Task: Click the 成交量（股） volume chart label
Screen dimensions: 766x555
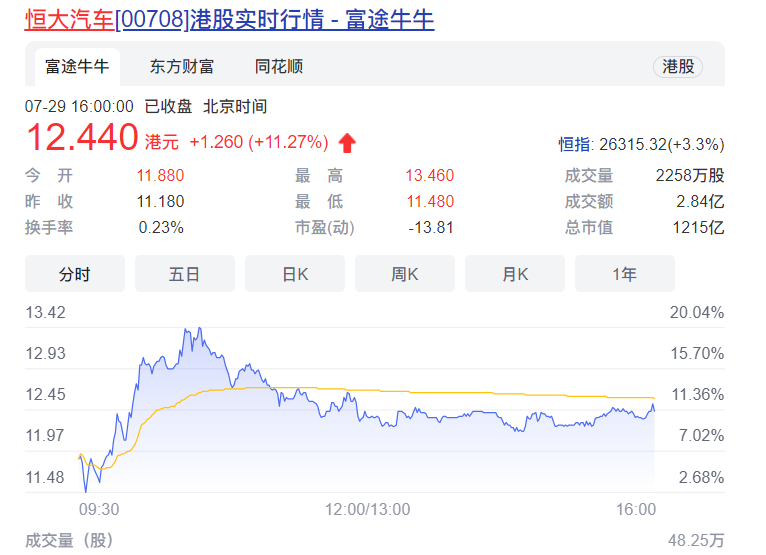Action: coord(69,540)
